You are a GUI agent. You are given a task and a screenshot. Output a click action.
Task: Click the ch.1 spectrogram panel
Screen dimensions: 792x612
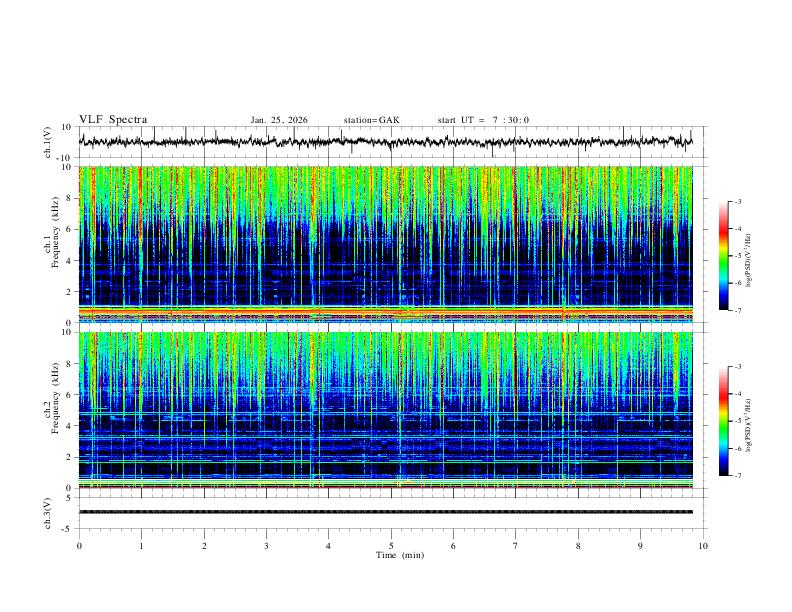click(385, 244)
